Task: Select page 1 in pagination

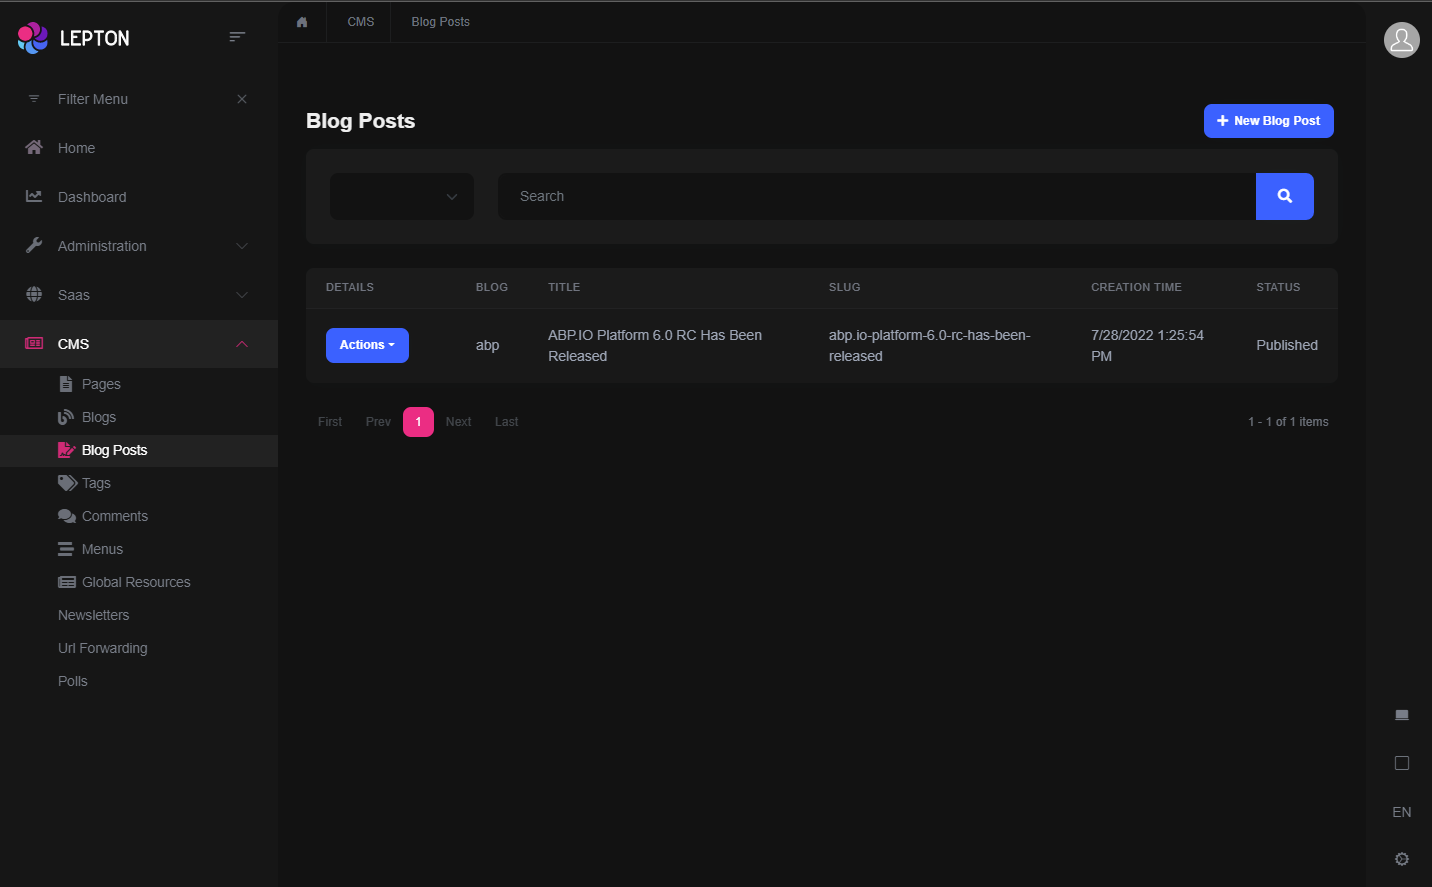Action: (x=418, y=422)
